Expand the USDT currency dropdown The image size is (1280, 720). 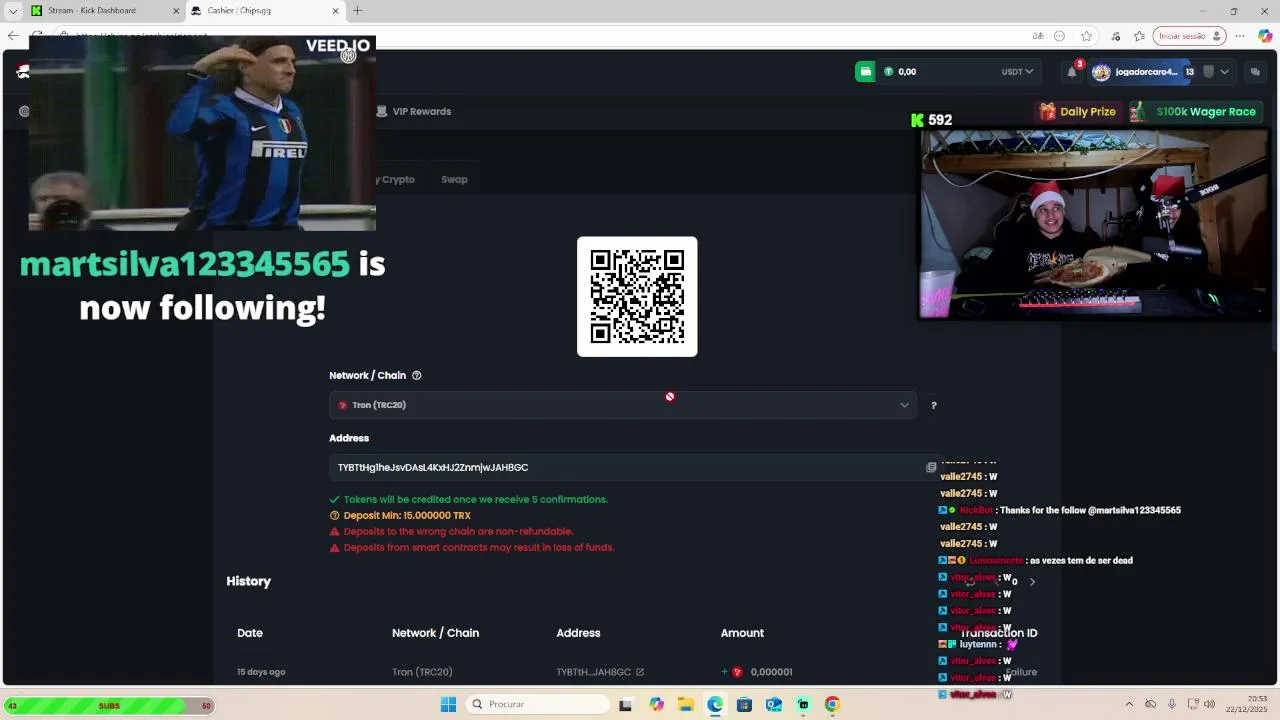click(1017, 72)
